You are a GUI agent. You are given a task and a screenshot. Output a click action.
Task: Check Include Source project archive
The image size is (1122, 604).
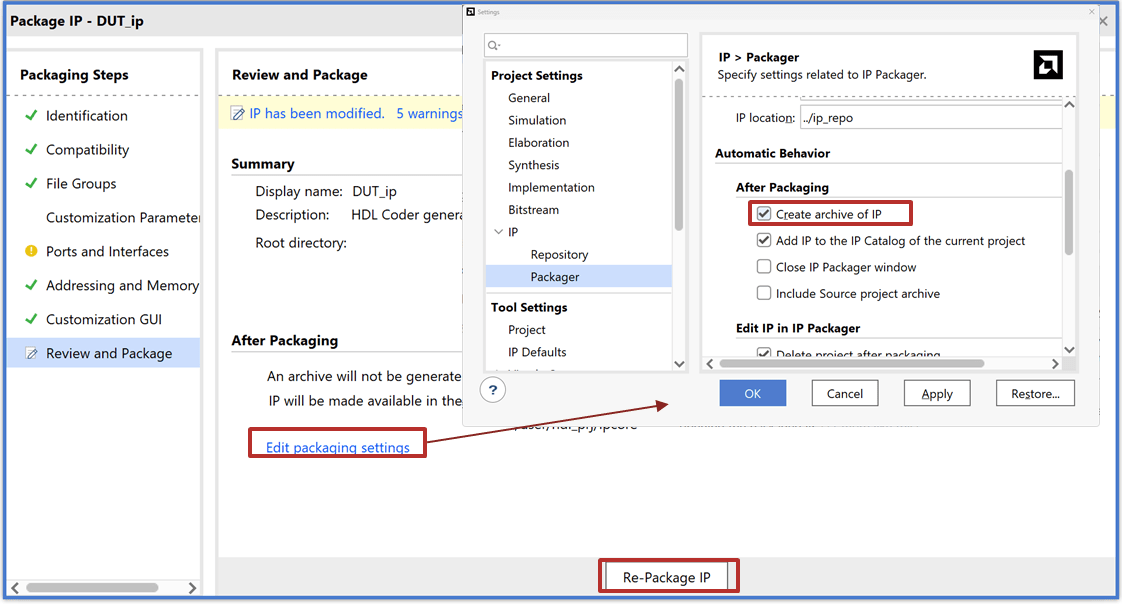pyautogui.click(x=764, y=294)
